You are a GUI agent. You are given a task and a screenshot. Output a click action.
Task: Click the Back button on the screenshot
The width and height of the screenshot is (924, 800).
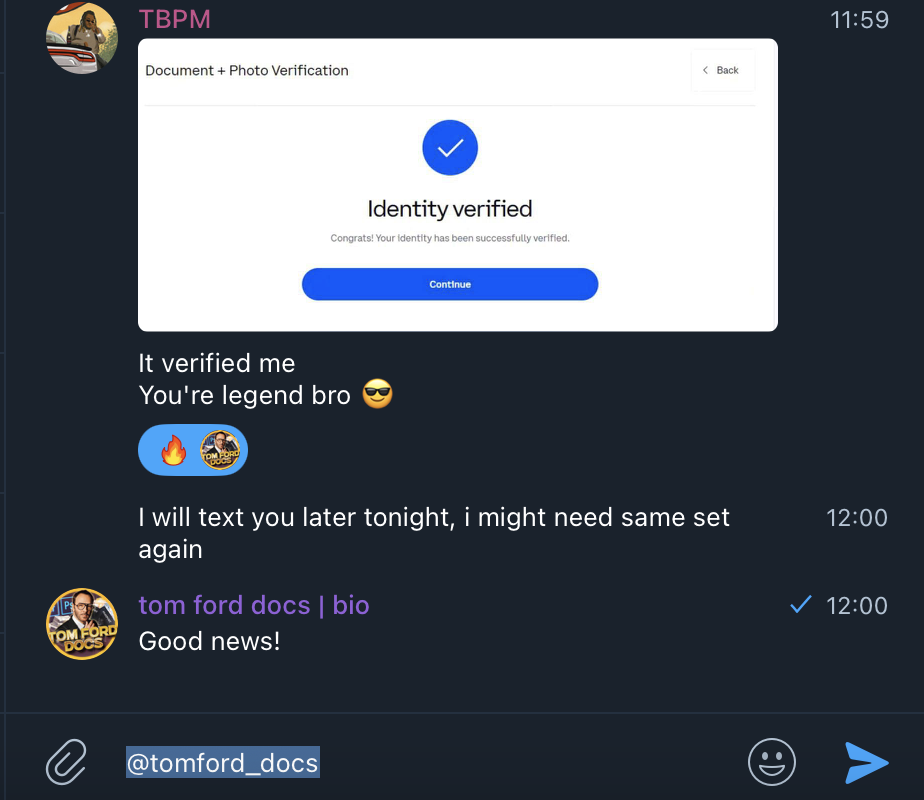[722, 70]
